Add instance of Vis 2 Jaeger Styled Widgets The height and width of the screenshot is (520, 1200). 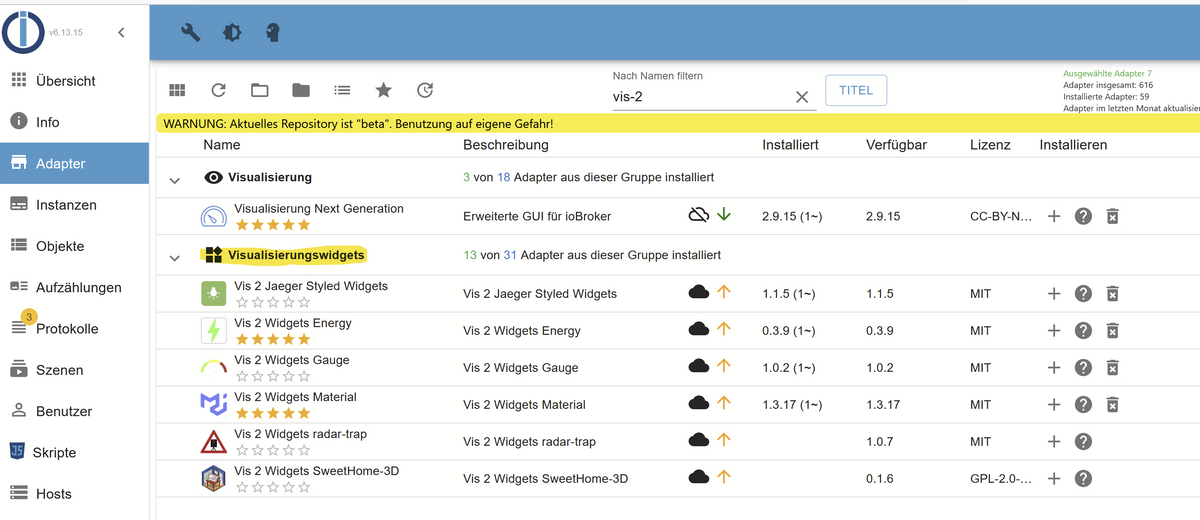click(1053, 293)
